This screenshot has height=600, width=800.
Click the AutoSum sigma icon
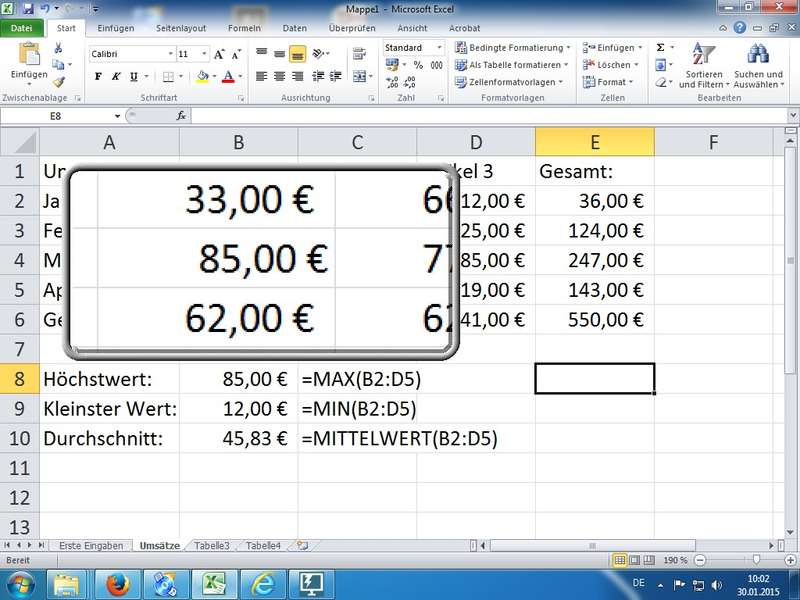661,47
